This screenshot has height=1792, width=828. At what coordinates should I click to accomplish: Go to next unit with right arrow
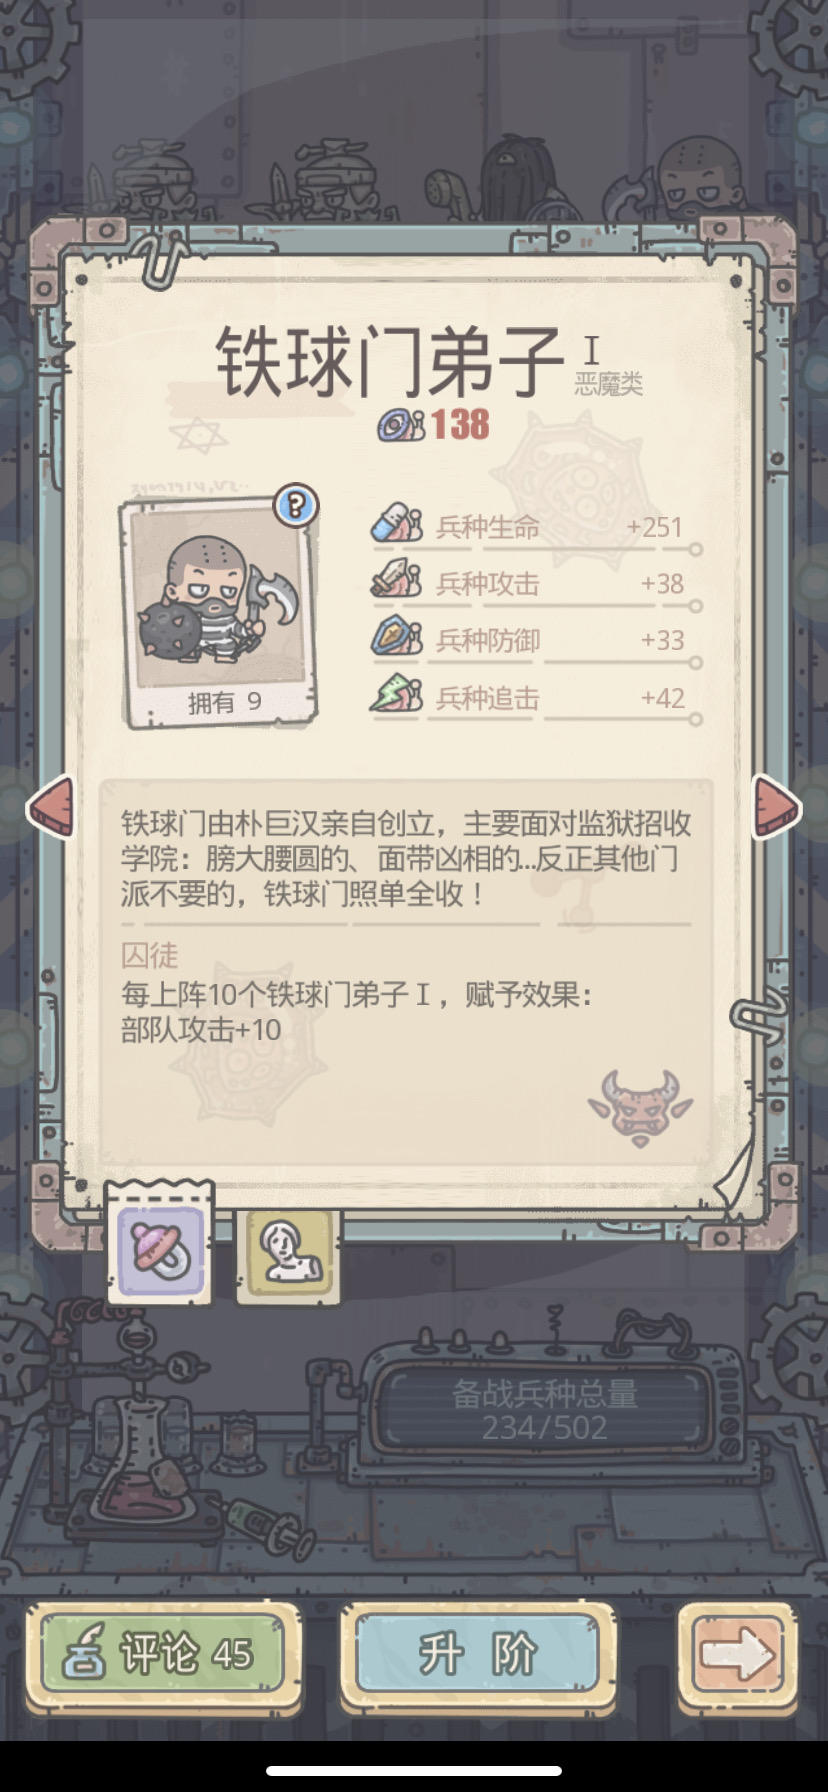(777, 806)
